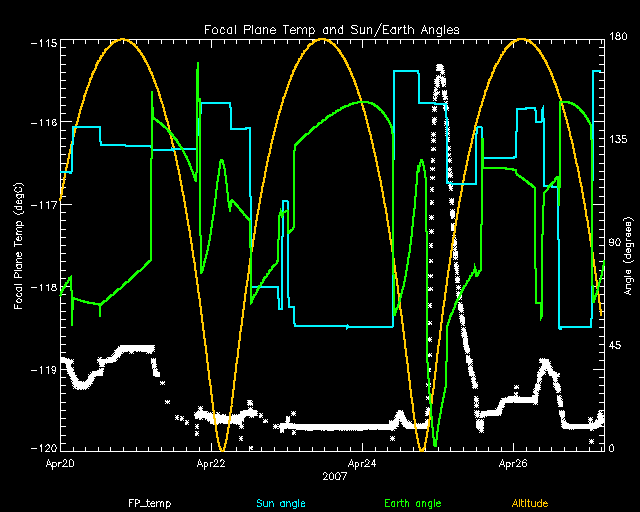This screenshot has height=512, width=640.
Task: Click the 2007 year label under the x-axis
Action: [335, 476]
